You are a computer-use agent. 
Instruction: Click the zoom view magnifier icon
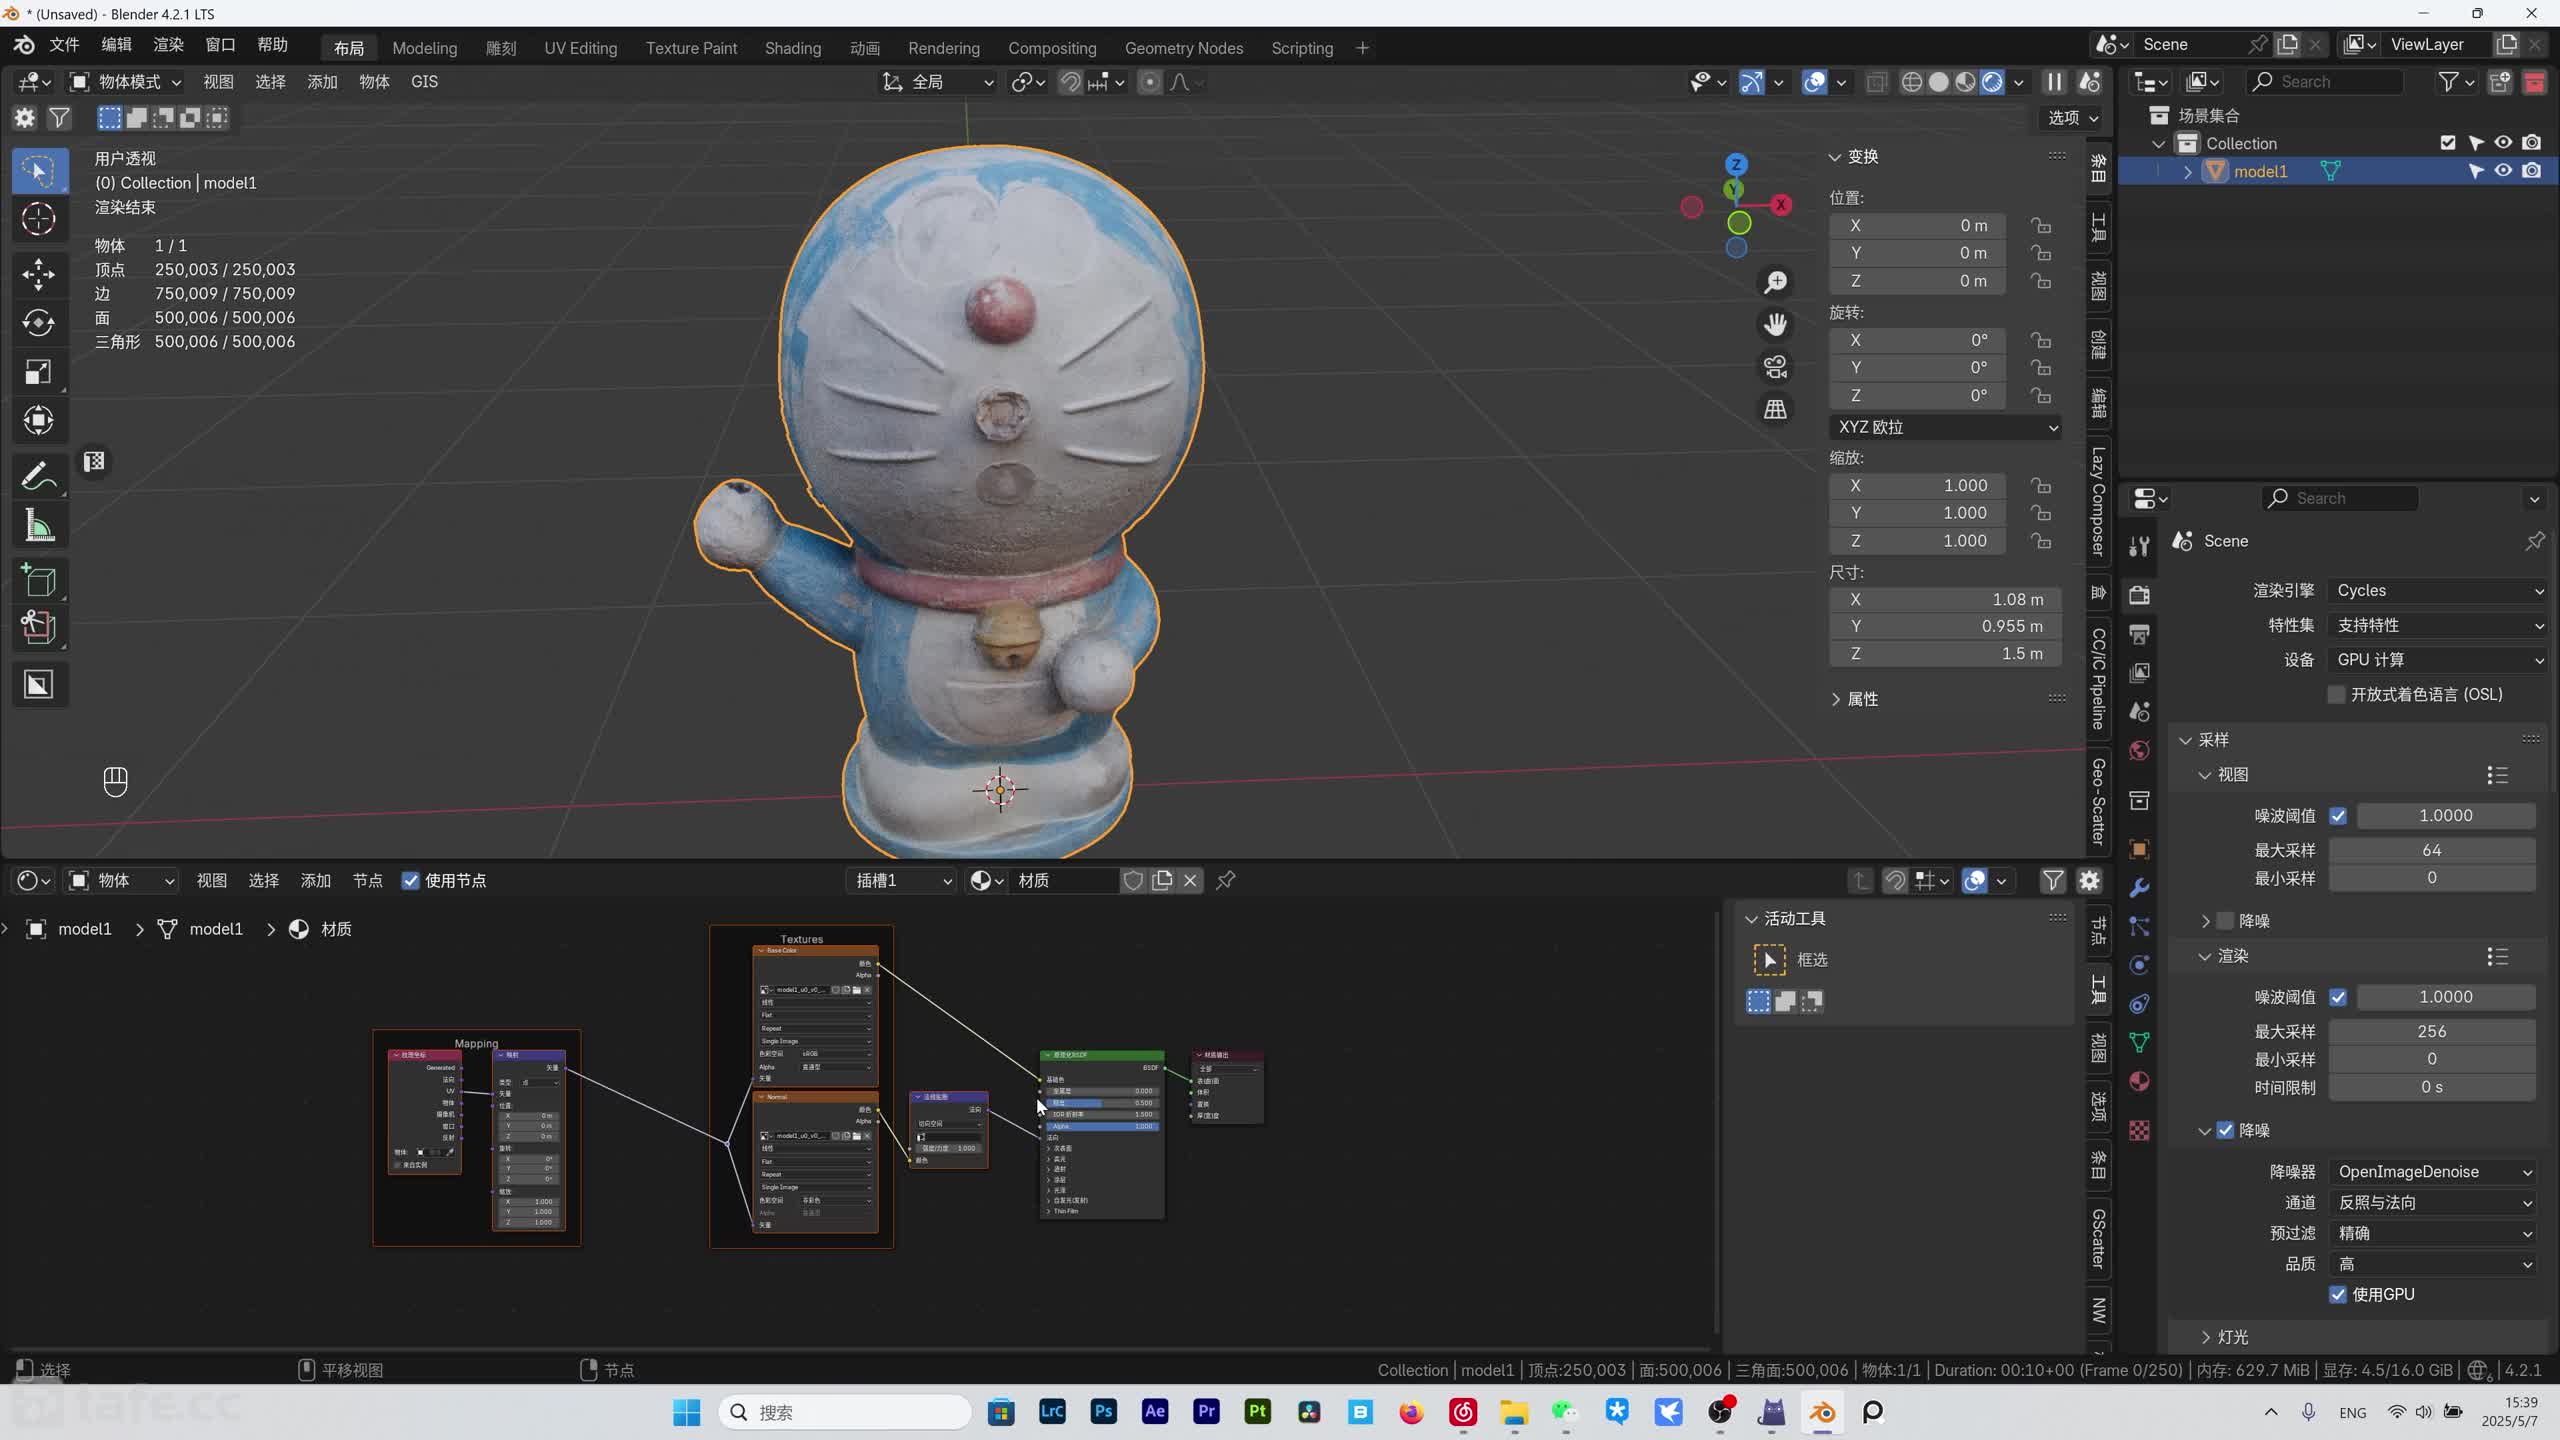pos(1776,282)
